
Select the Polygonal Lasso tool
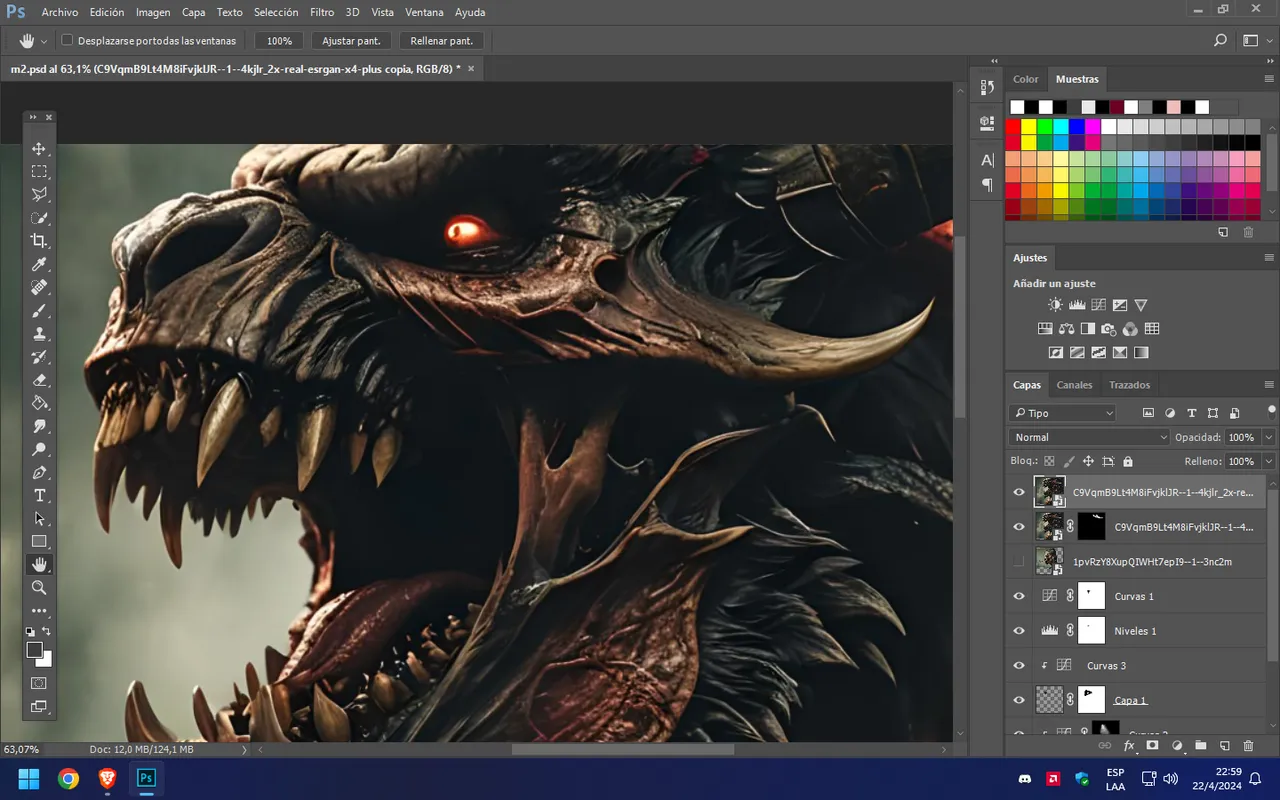pyautogui.click(x=39, y=195)
